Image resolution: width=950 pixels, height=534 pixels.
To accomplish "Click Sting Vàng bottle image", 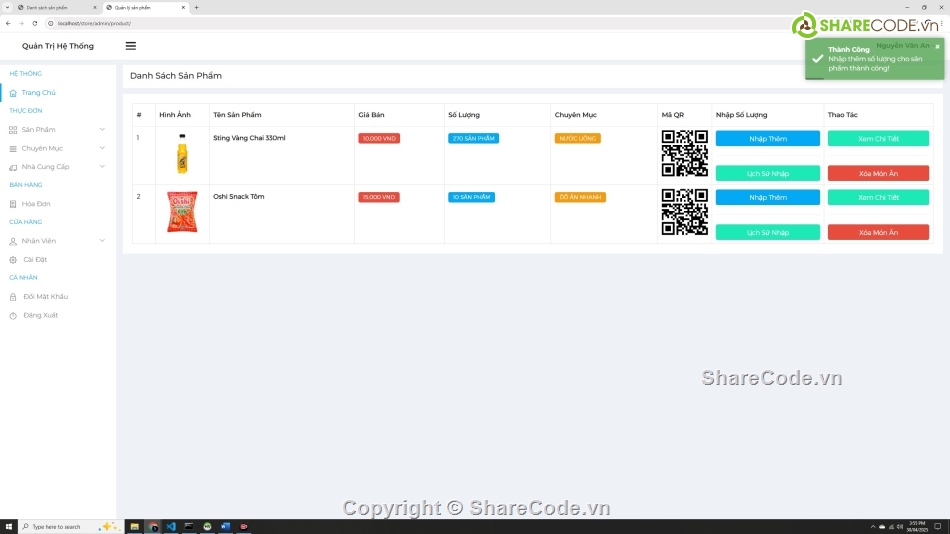I will [182, 154].
